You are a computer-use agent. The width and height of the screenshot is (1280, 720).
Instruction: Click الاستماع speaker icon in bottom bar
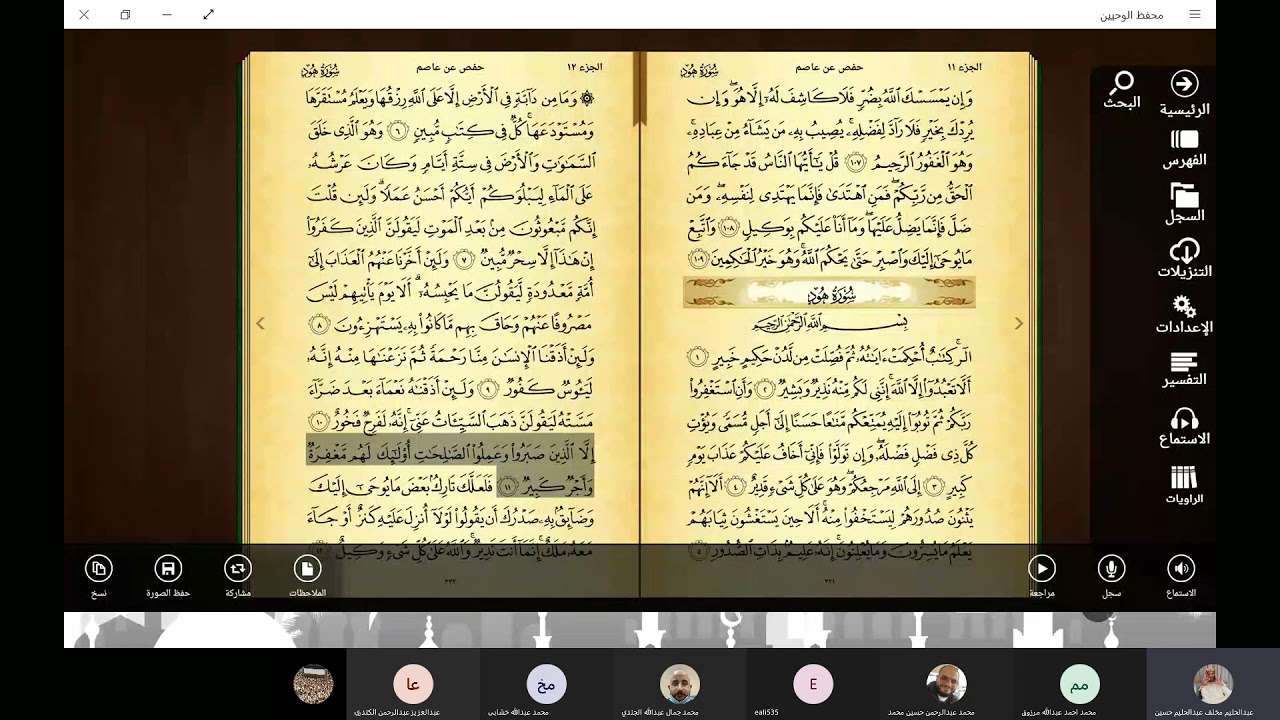pyautogui.click(x=1181, y=569)
